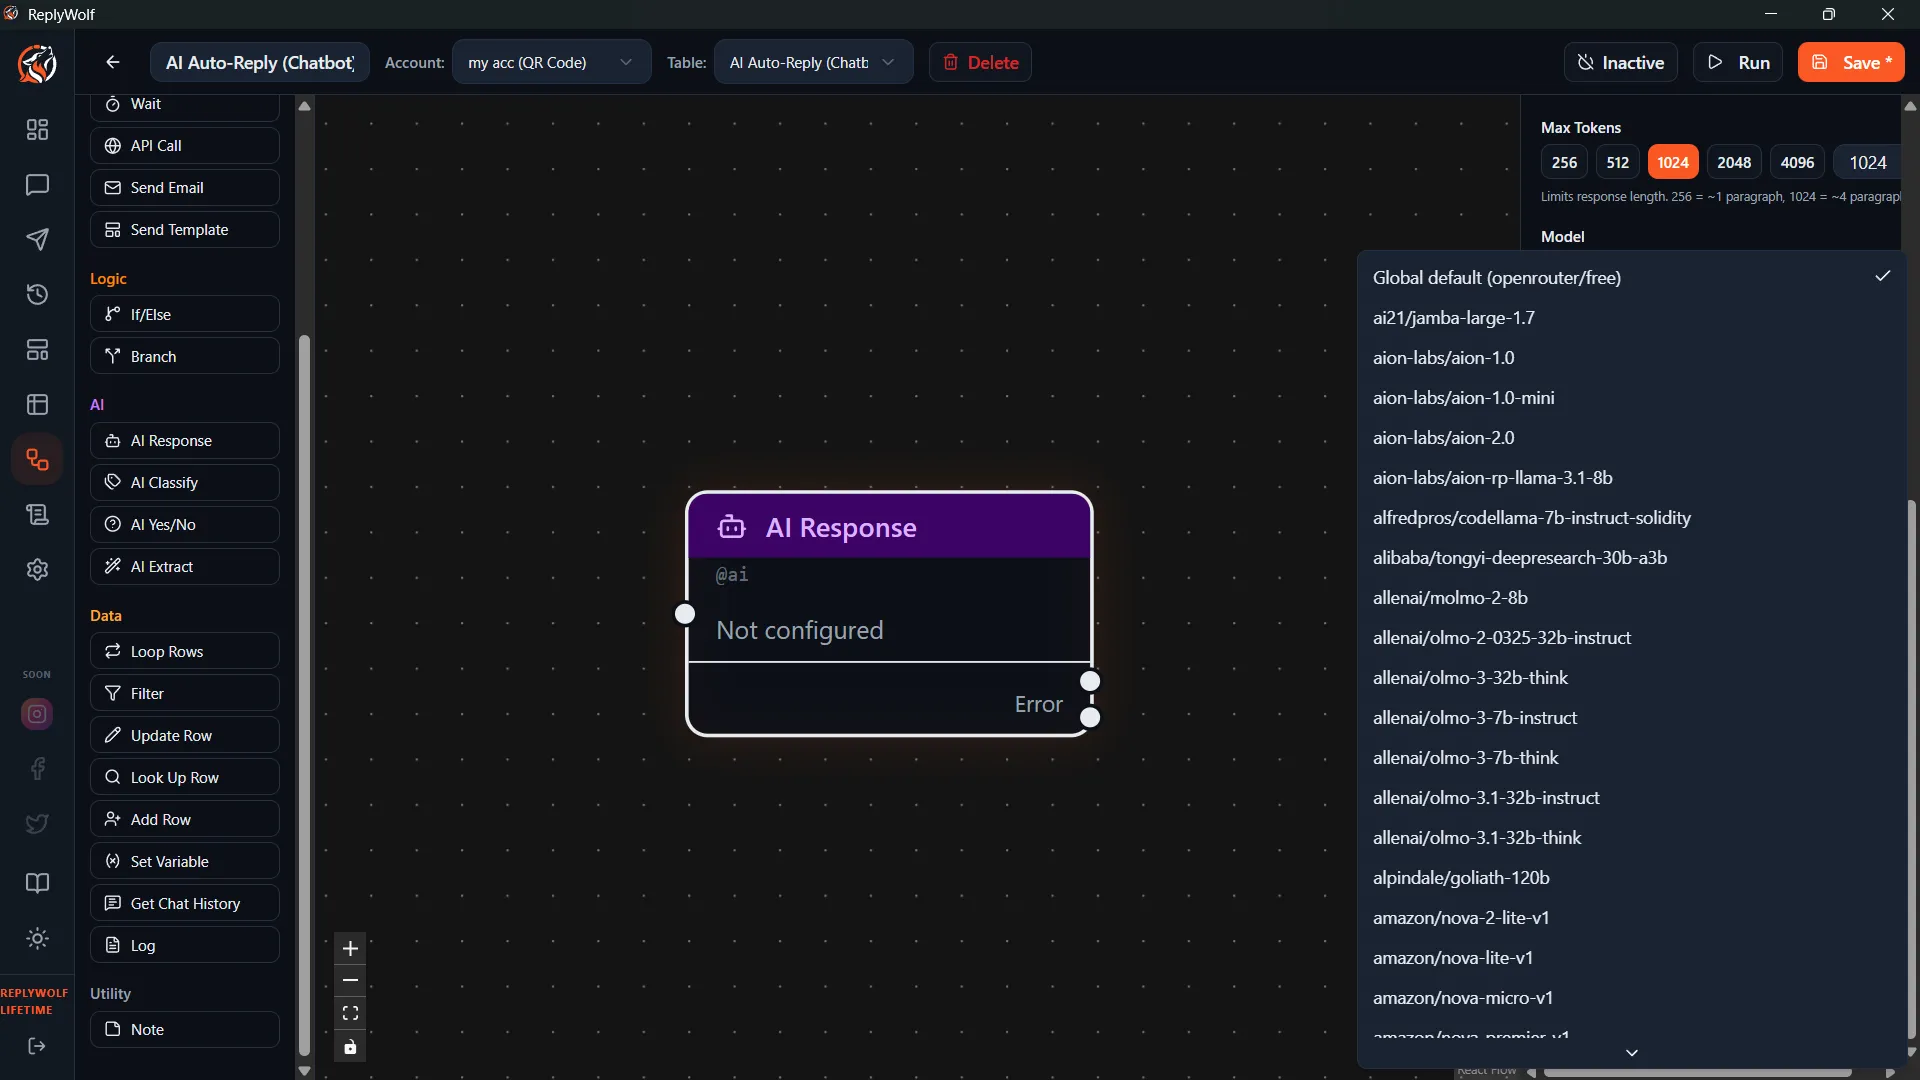Image resolution: width=1920 pixels, height=1080 pixels.
Task: Click the ReplyWolf wolf logo in sidebar
Action: click(37, 64)
